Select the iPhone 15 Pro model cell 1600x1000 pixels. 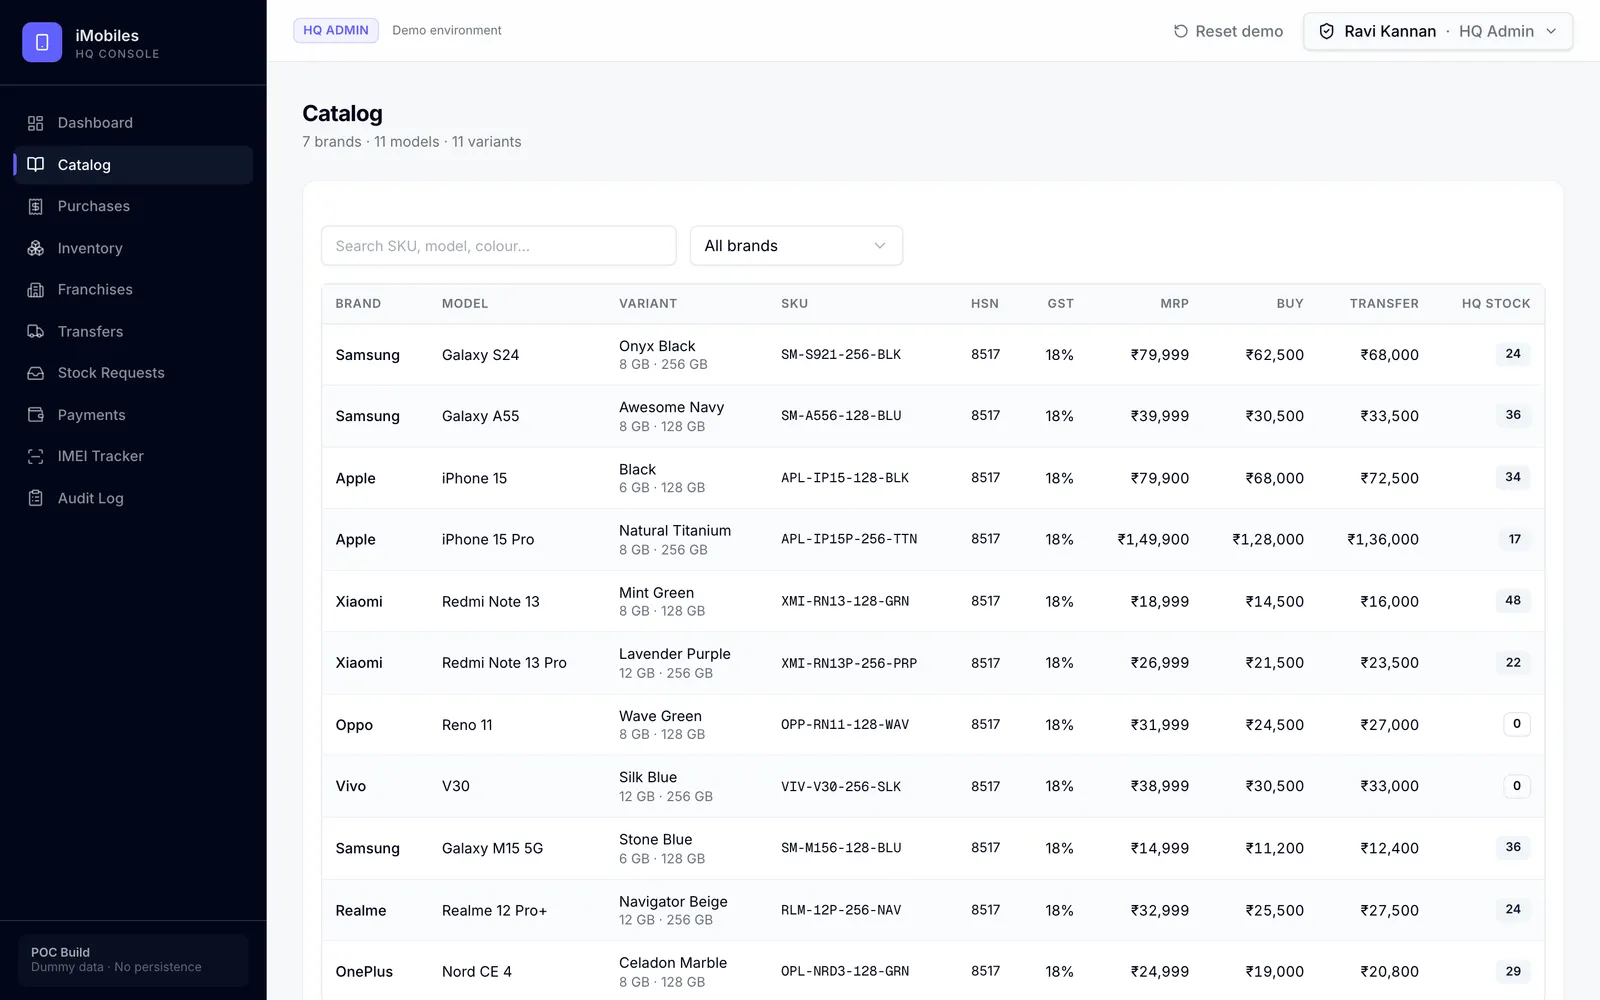(488, 540)
